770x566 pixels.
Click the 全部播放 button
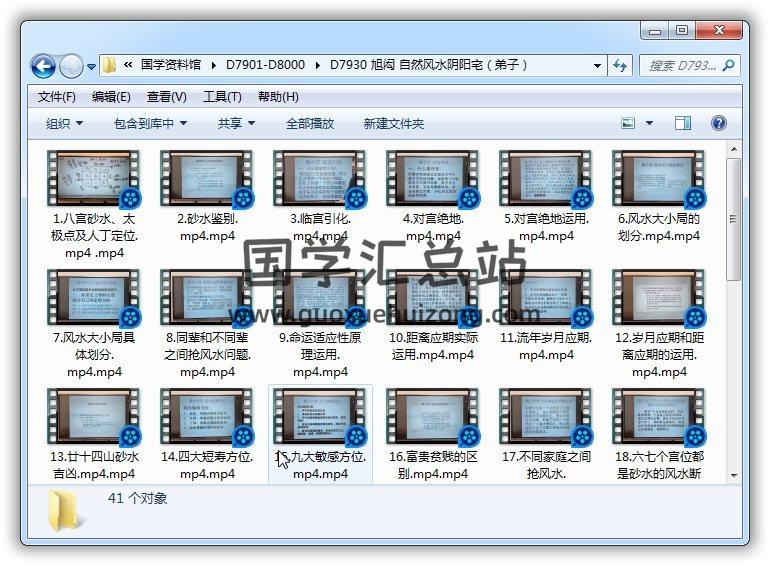pyautogui.click(x=310, y=123)
